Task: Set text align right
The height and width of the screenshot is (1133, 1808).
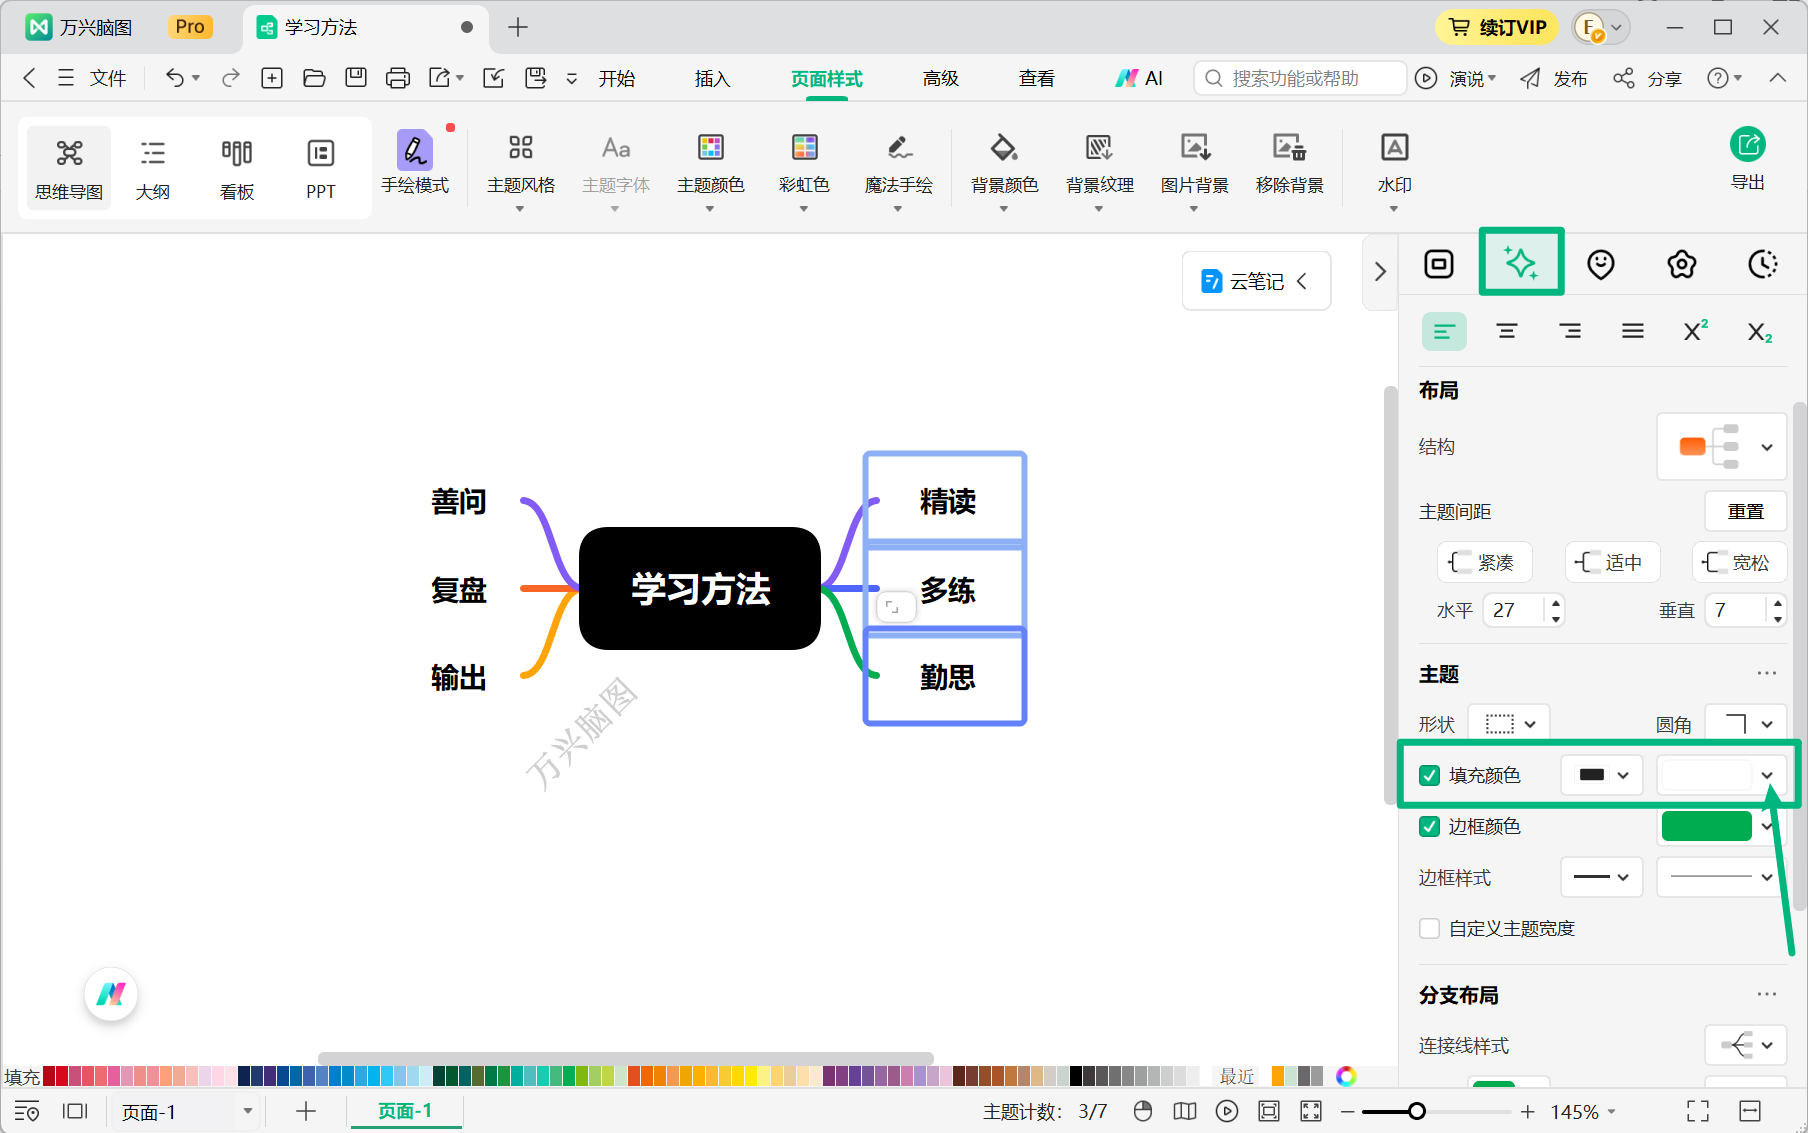Action: (1570, 331)
